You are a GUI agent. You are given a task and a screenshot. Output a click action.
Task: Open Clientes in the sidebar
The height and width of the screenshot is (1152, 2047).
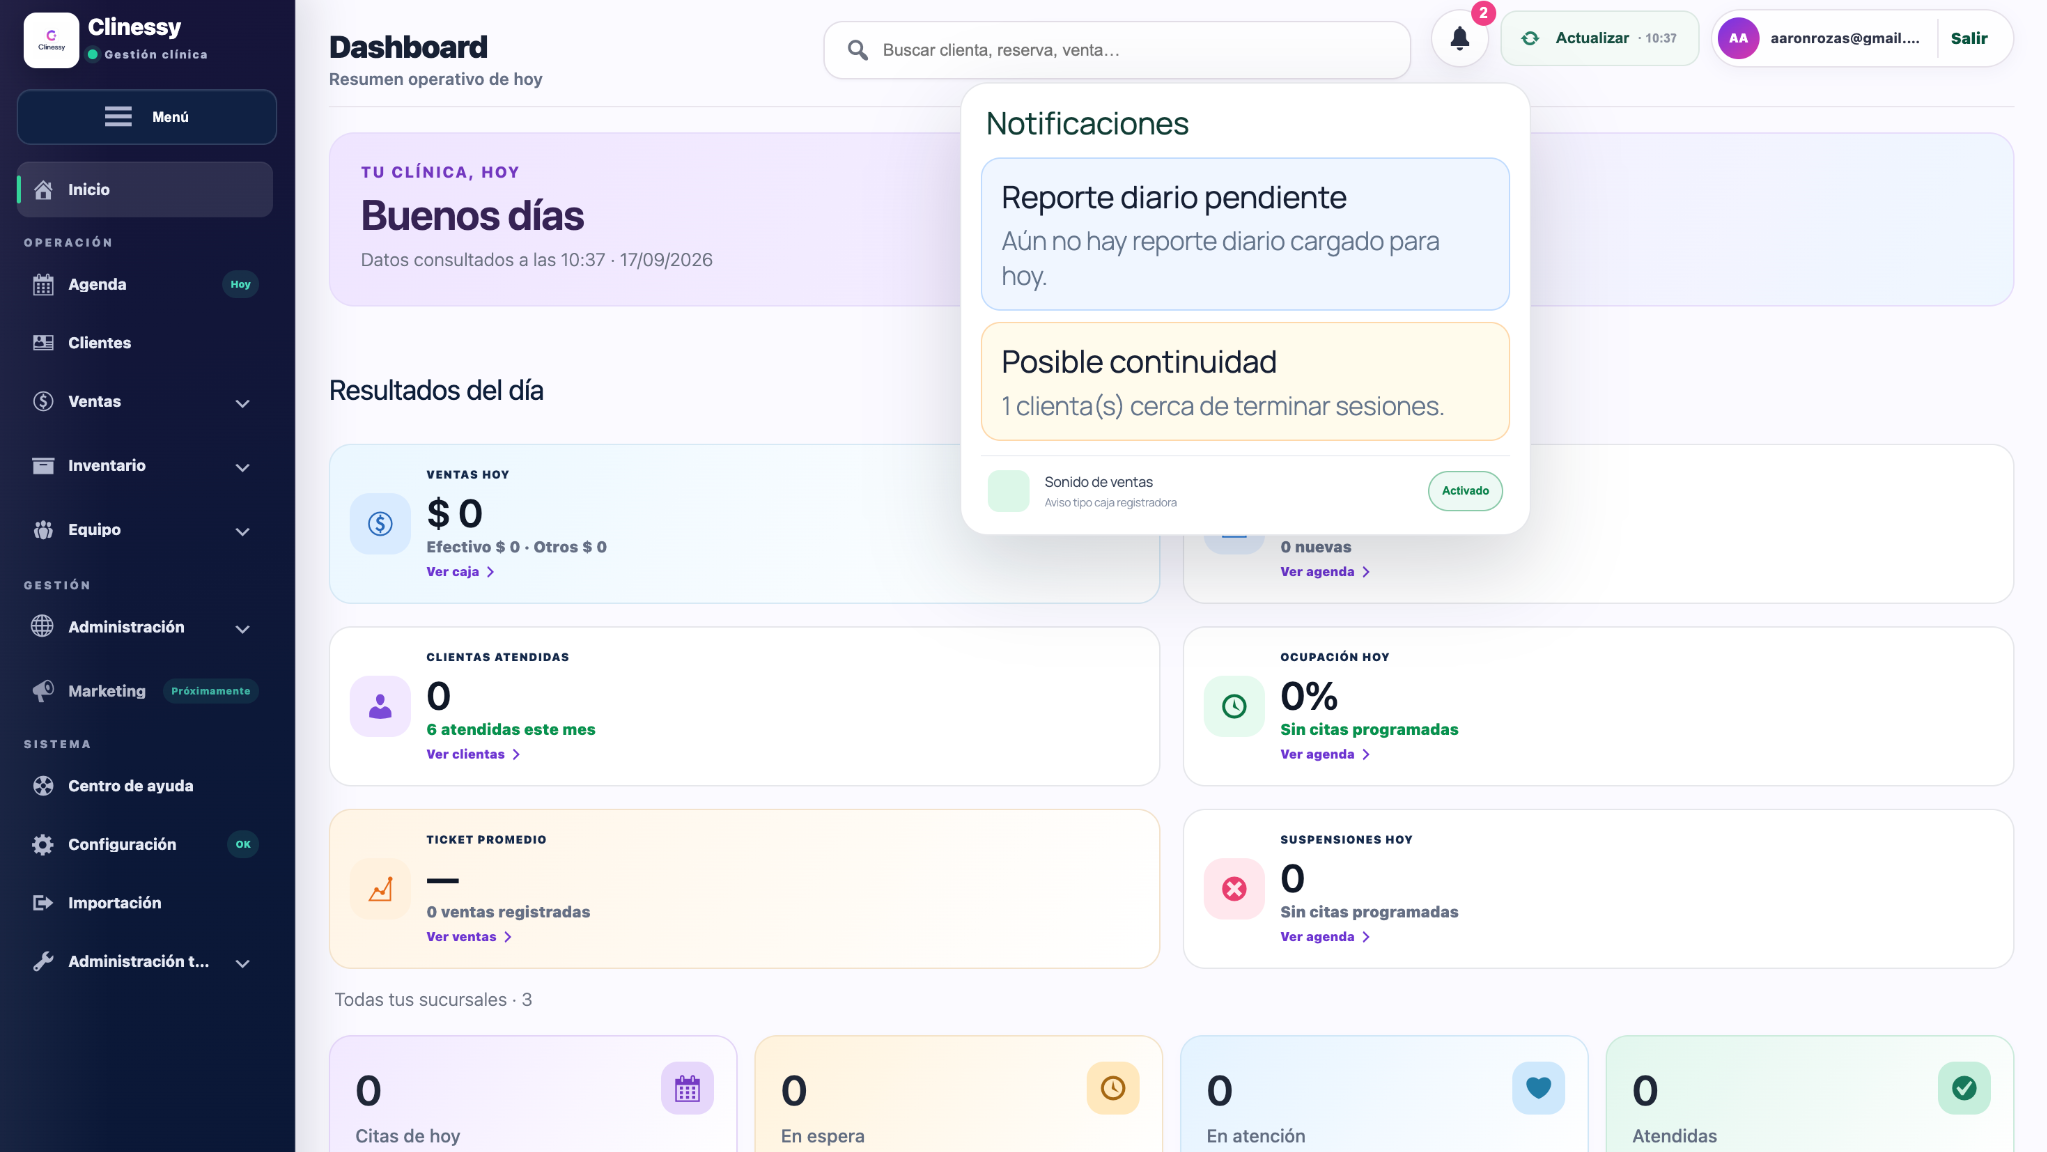click(145, 343)
